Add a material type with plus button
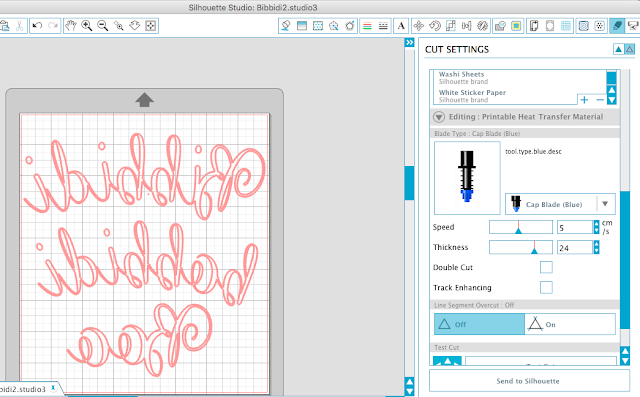 (x=584, y=100)
